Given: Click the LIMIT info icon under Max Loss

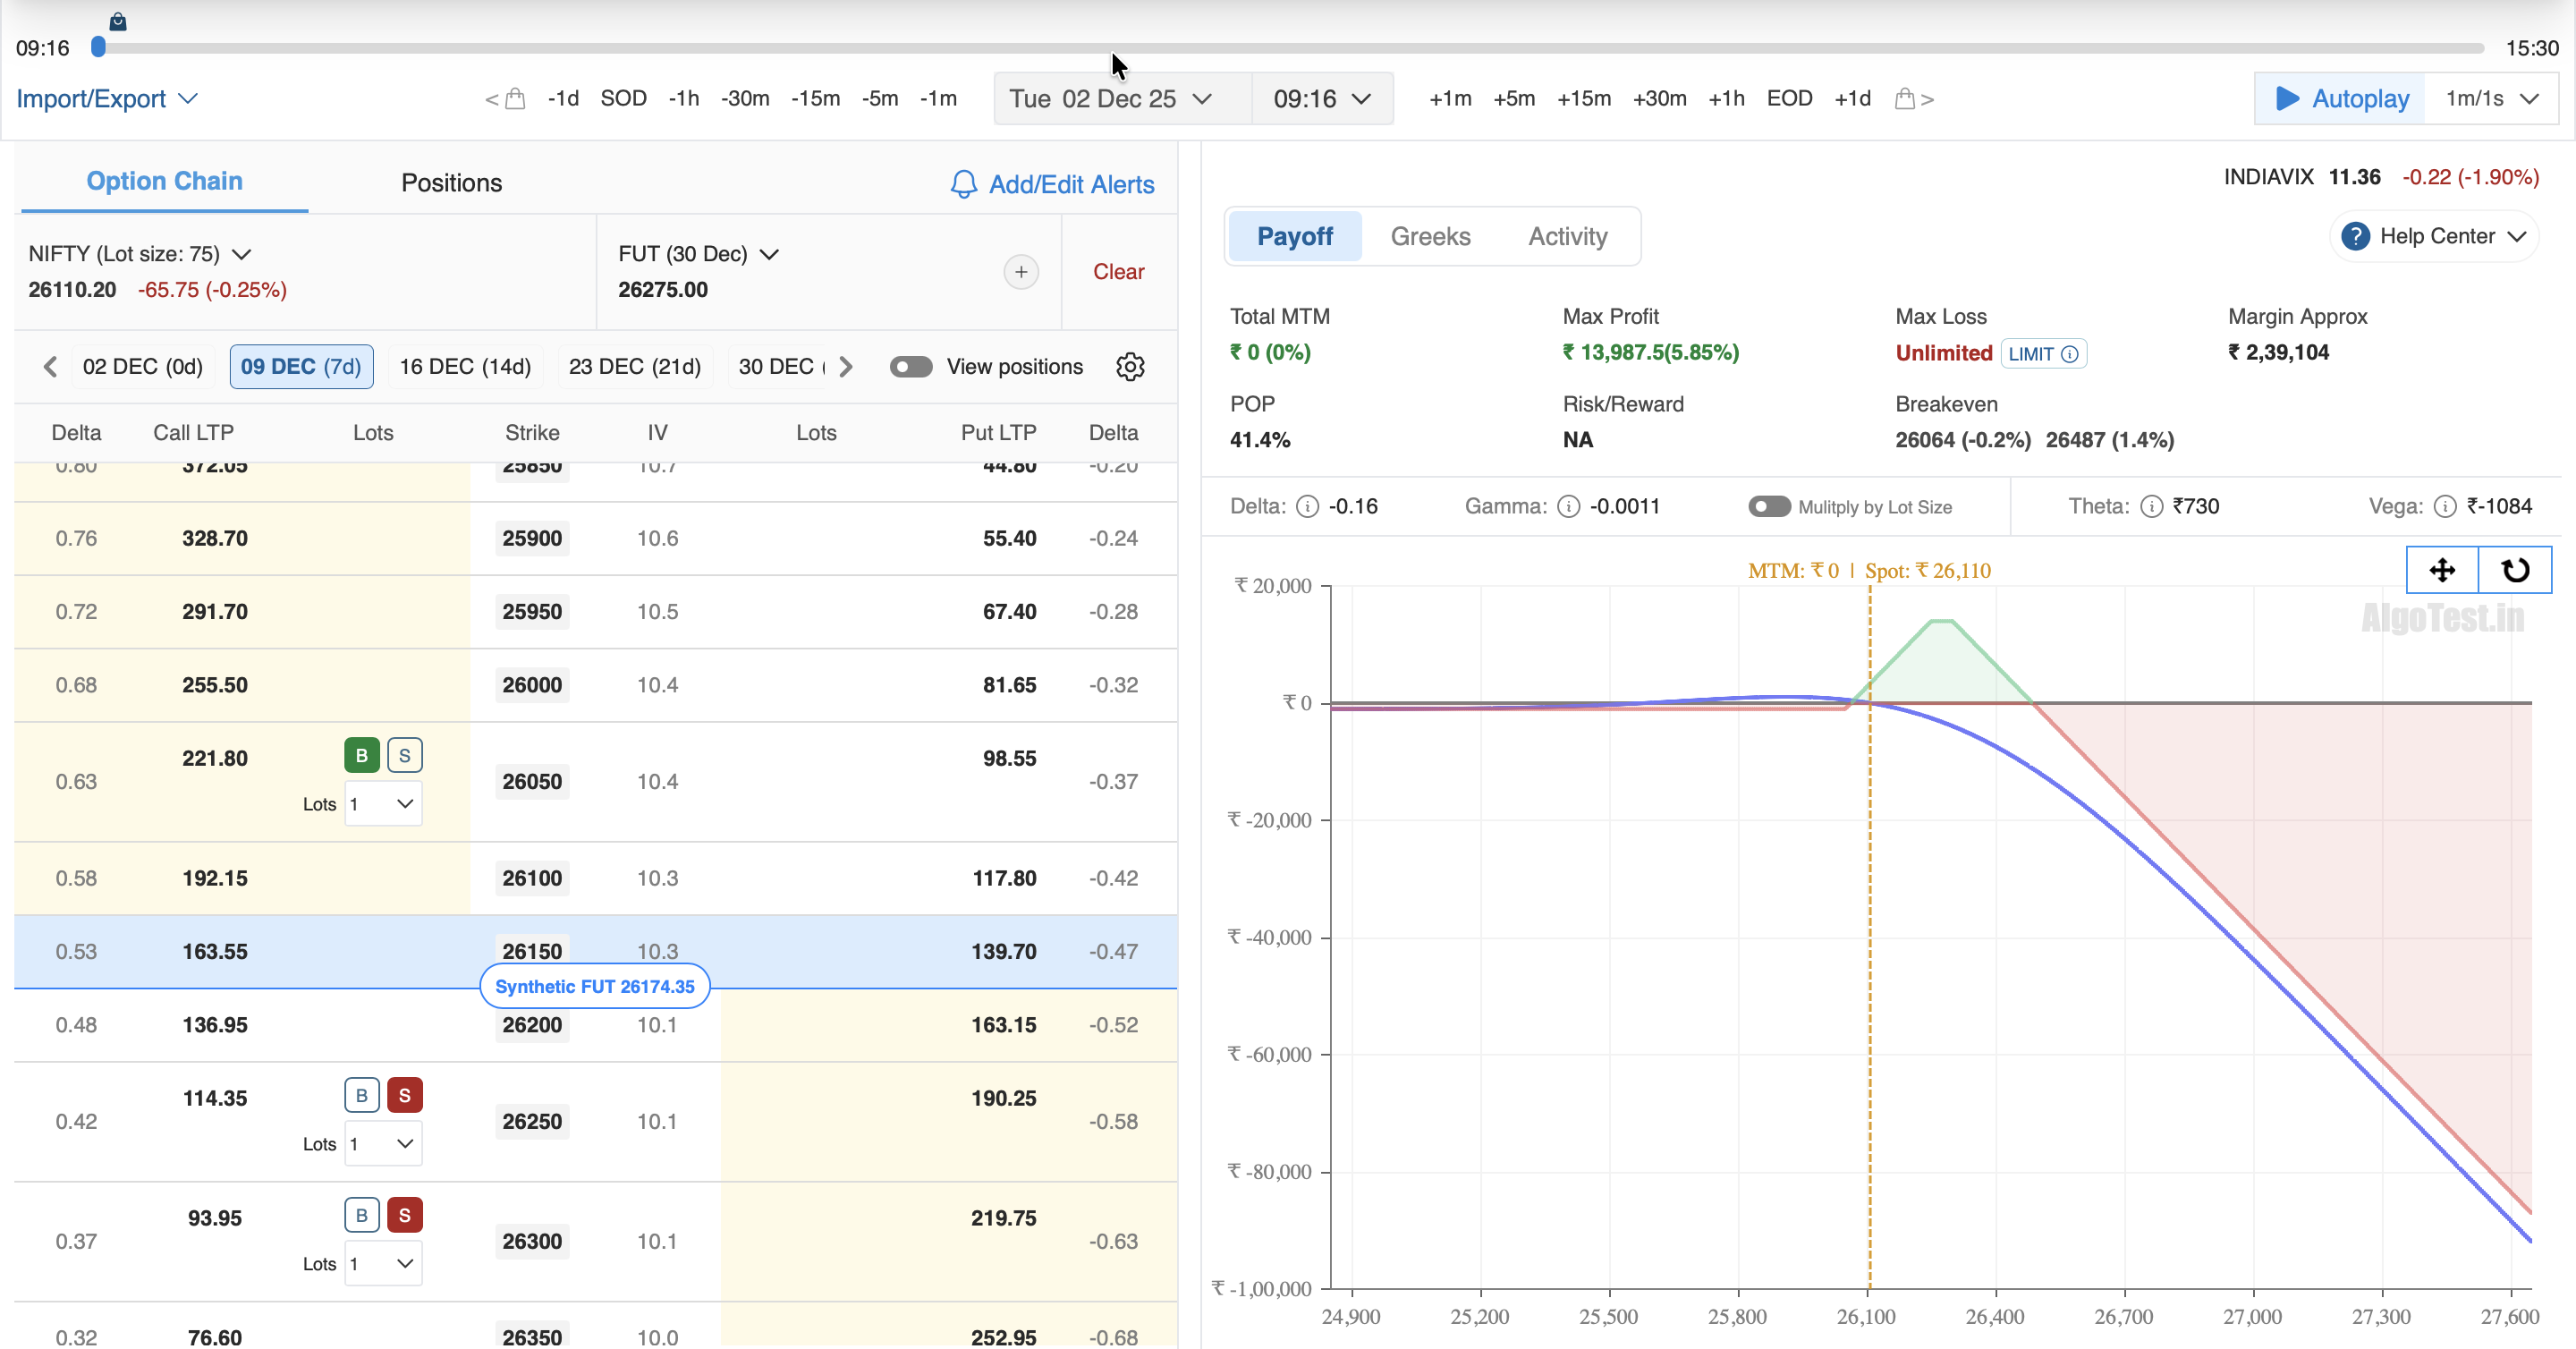Looking at the screenshot, I should (2070, 354).
